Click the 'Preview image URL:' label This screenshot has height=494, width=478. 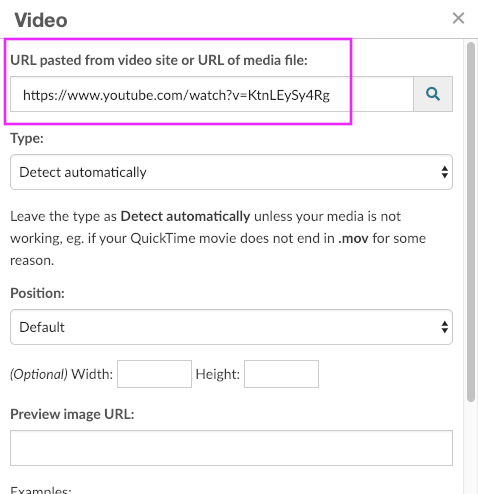[x=72, y=414]
